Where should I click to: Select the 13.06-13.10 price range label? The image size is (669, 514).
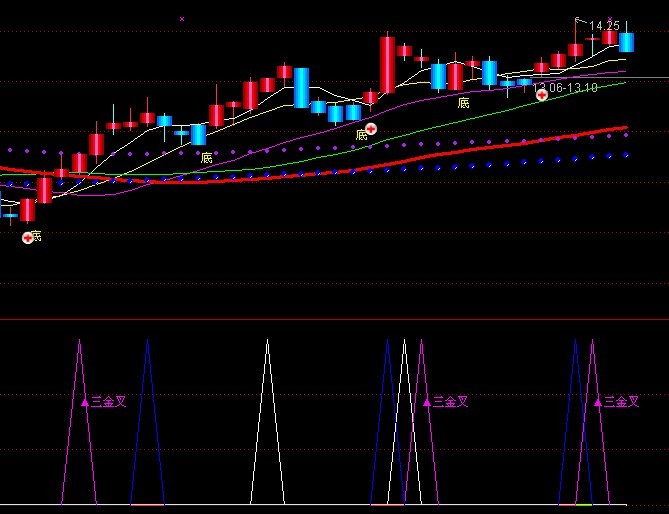tap(565, 88)
